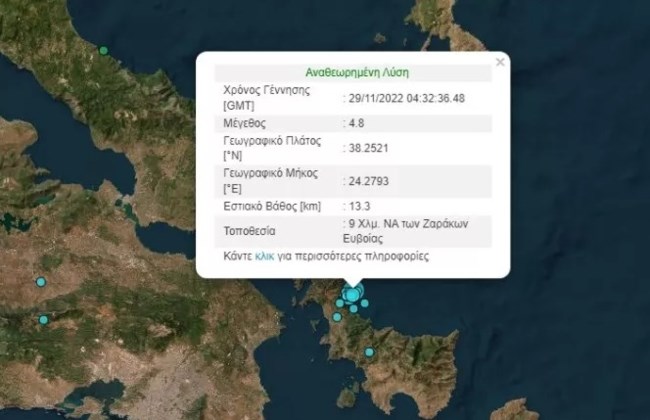Image resolution: width=650 pixels, height=420 pixels.
Task: Click the largest epicenter marker below the popup
Action: pos(352,295)
